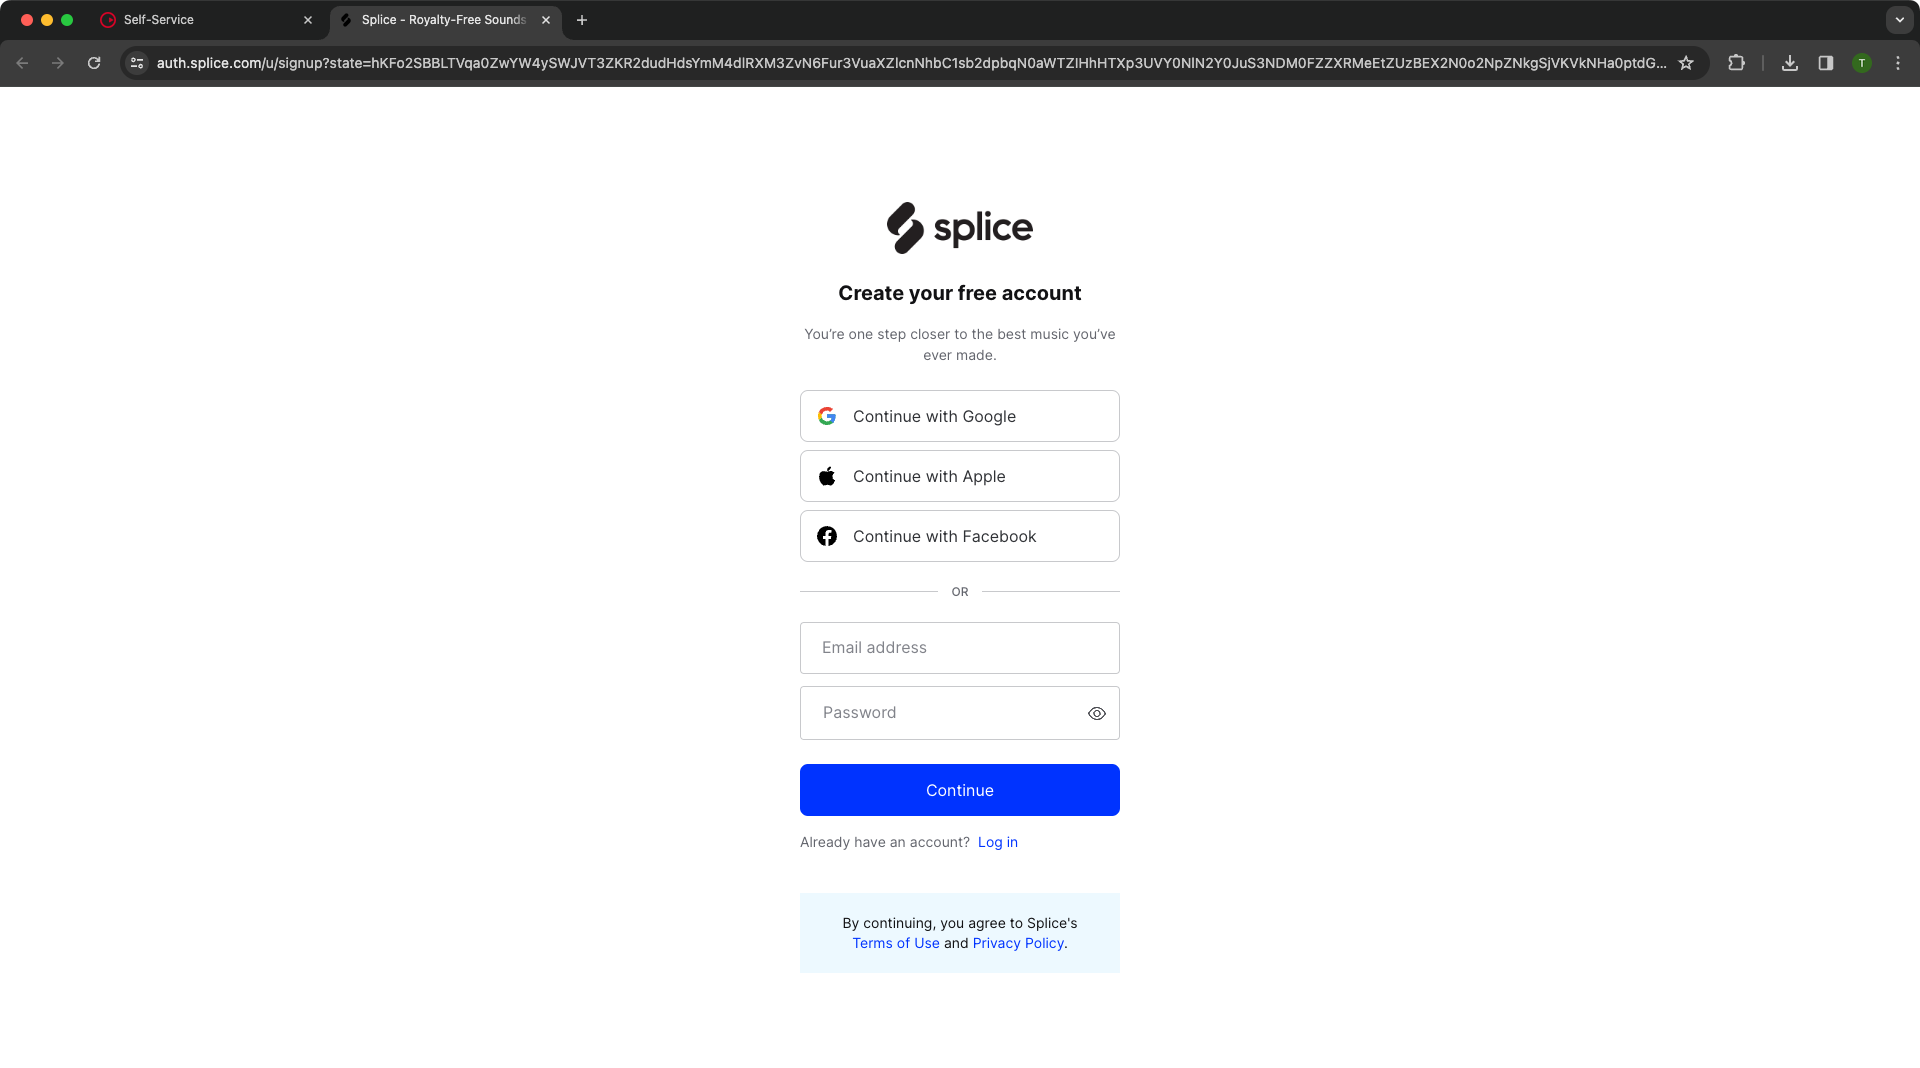The image size is (1920, 1068).
Task: Focus the Email address field
Action: tap(960, 648)
